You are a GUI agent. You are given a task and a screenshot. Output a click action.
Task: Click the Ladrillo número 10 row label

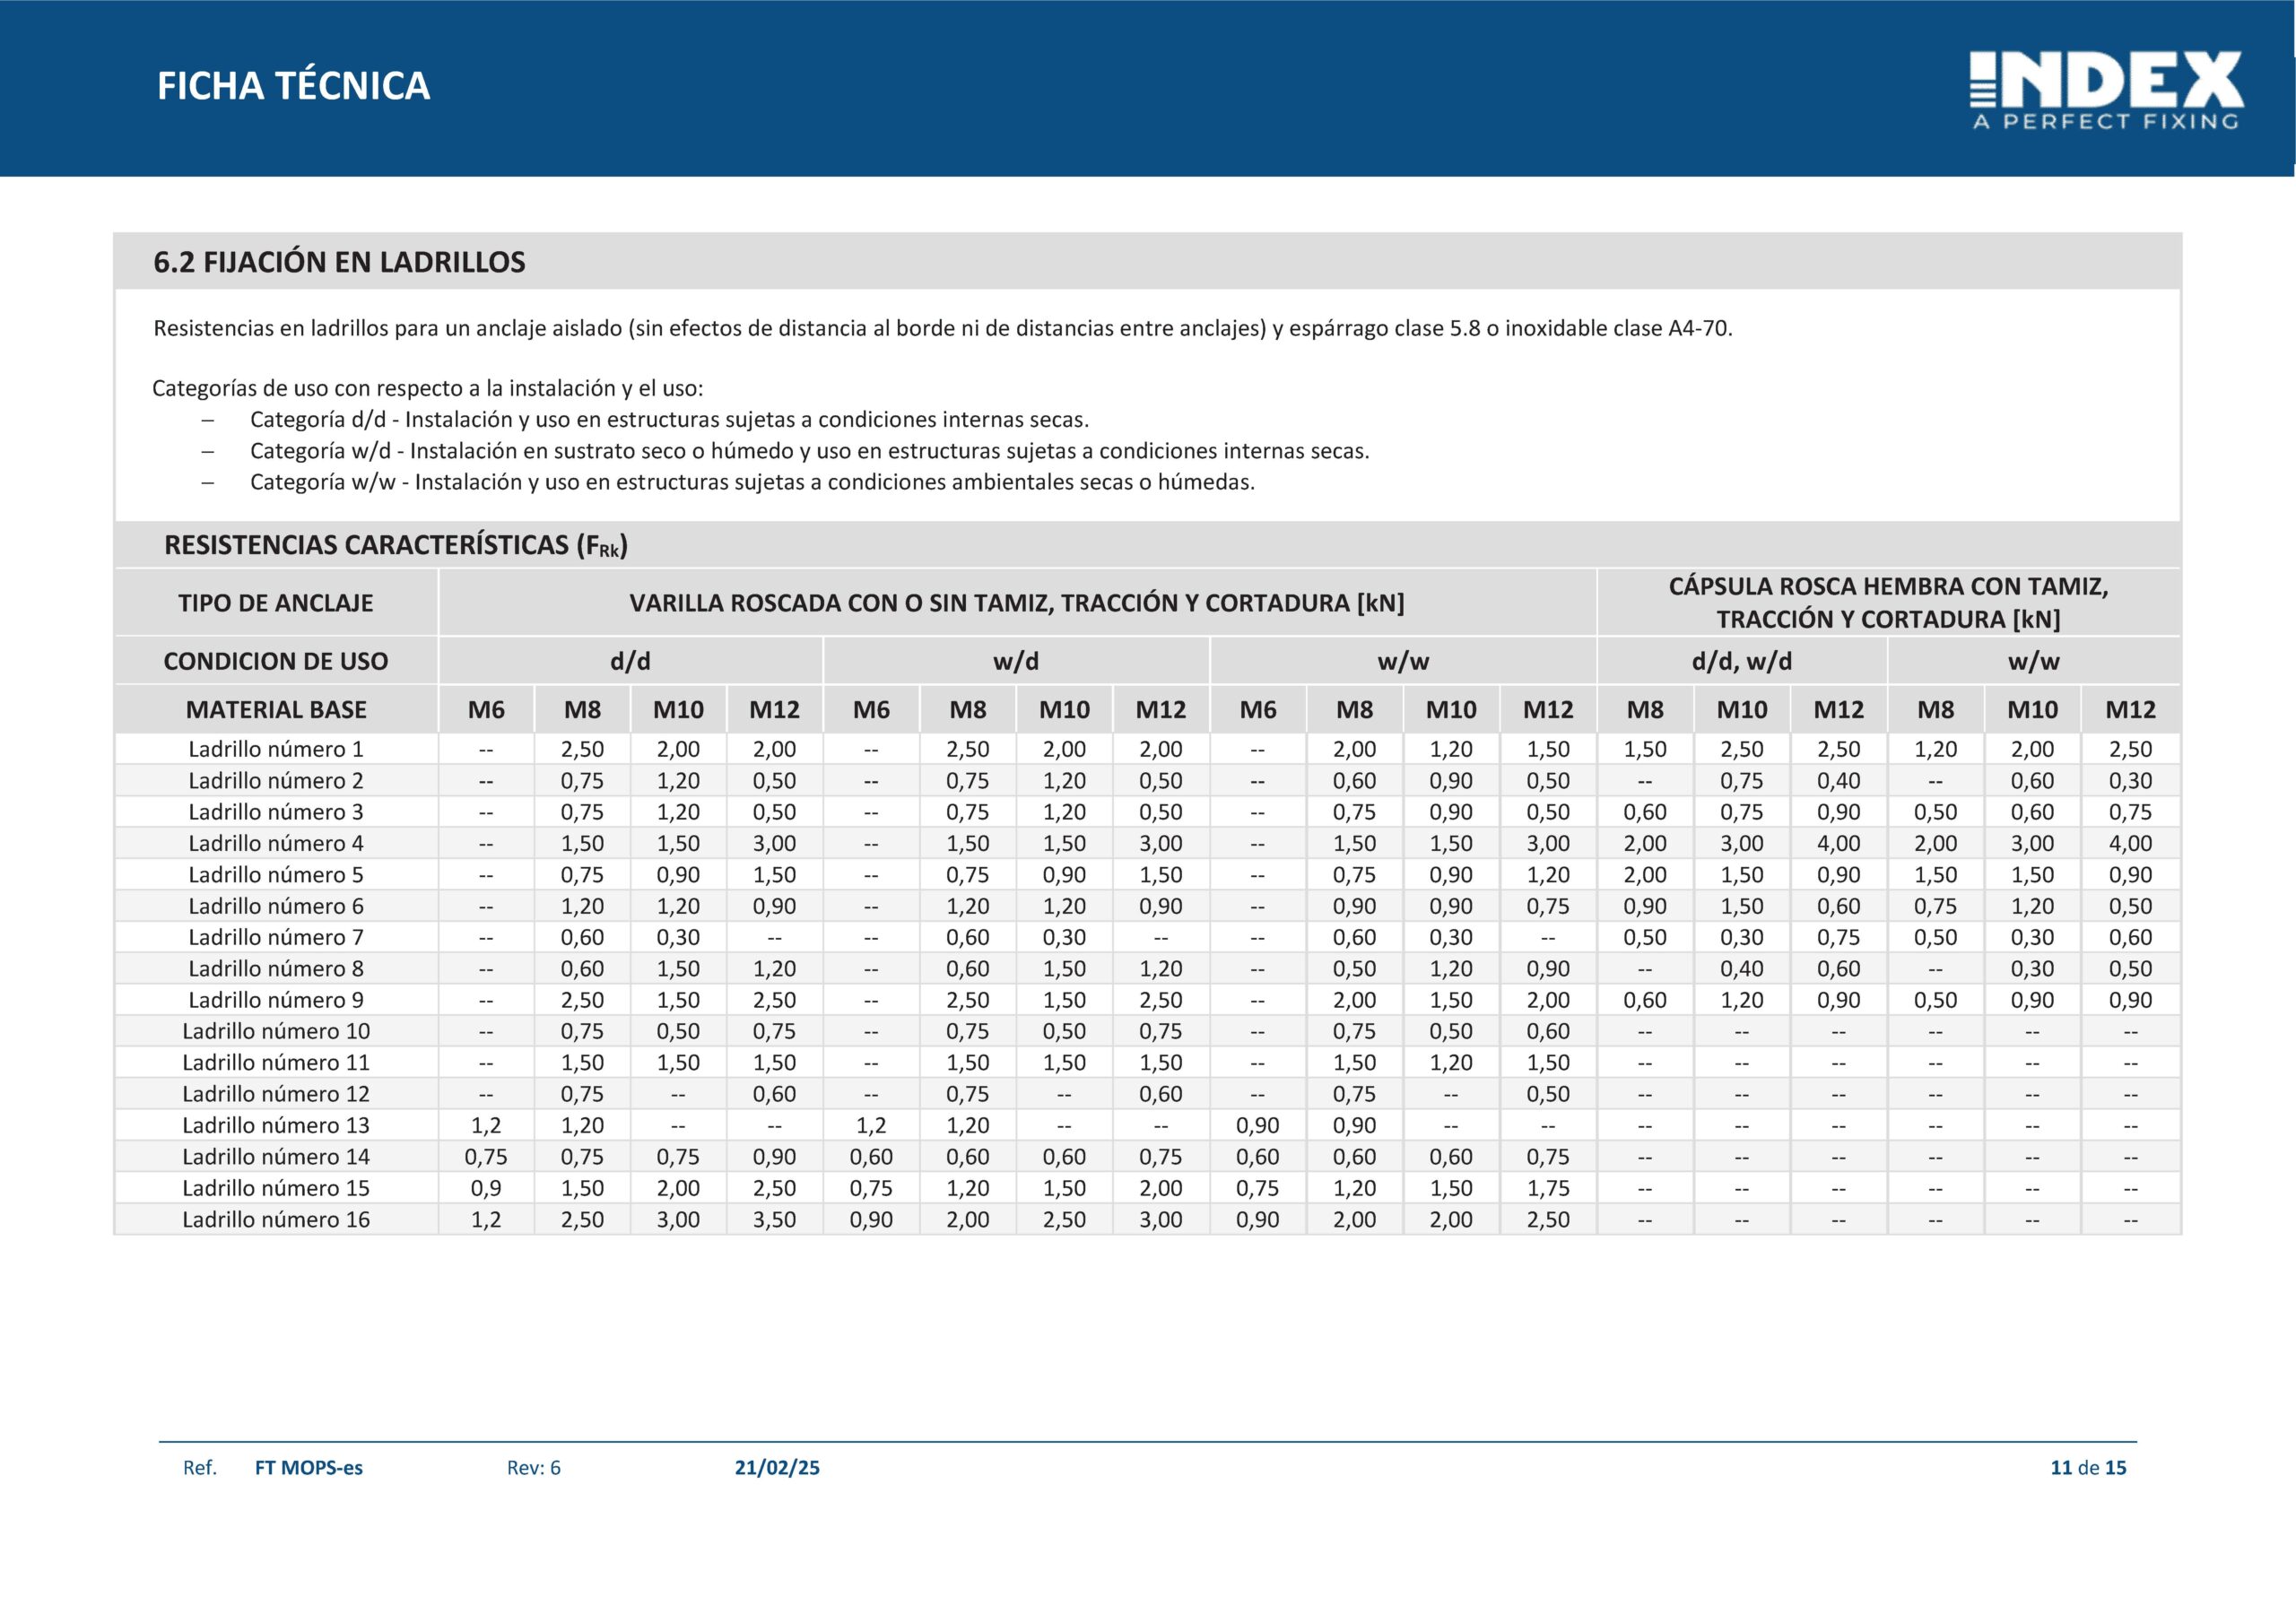coord(276,1031)
